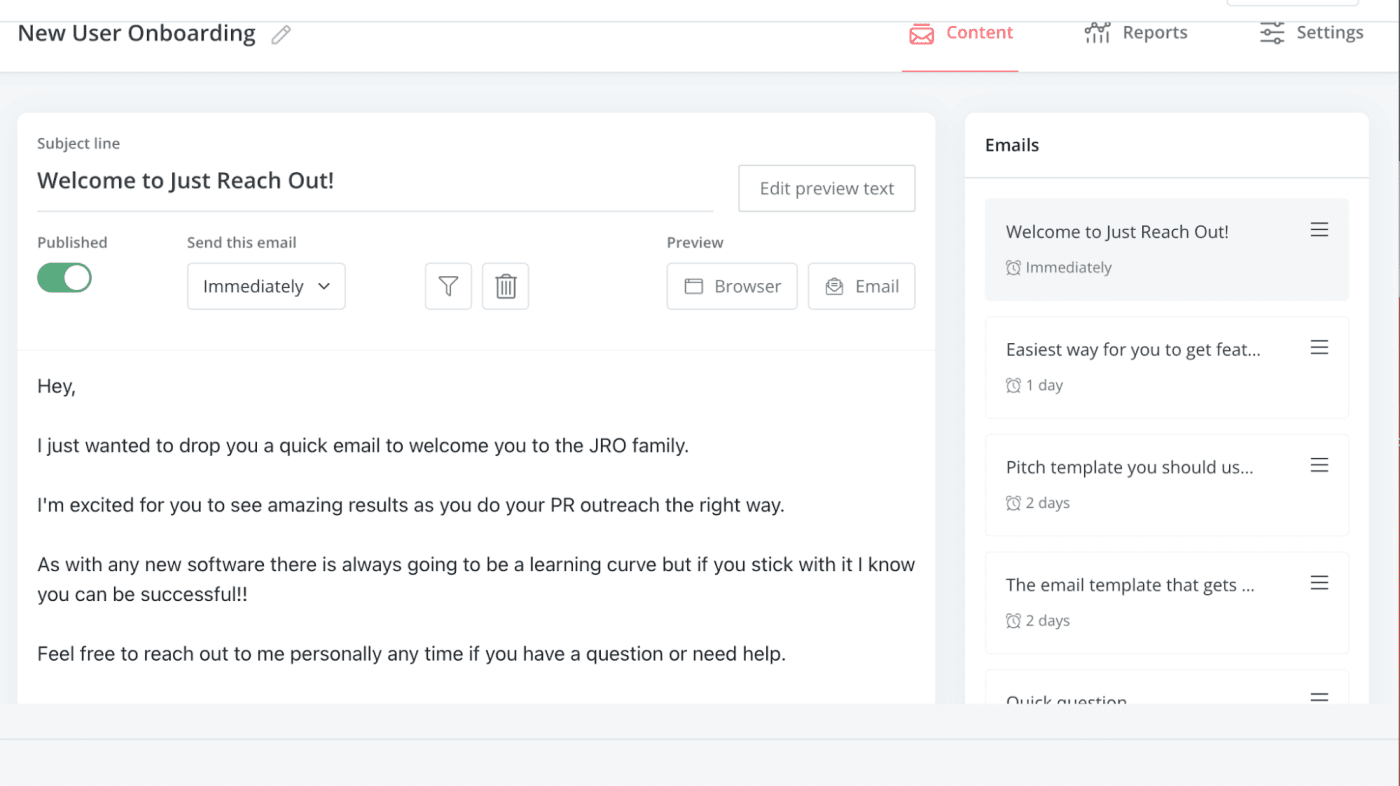Click hamburger icon on Easiest way email
Viewport: 1400px width, 786px height.
coord(1319,347)
